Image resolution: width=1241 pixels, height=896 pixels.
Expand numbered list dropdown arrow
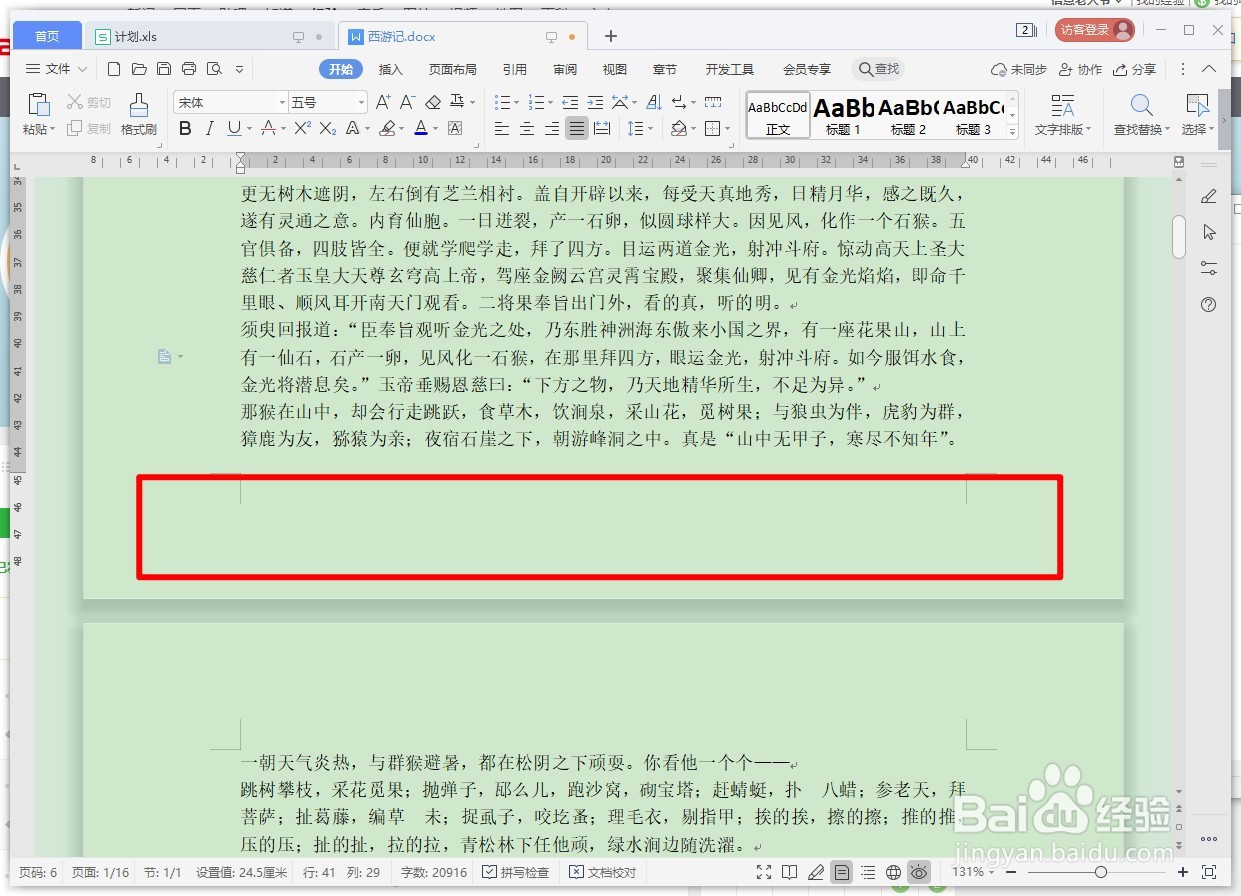pos(550,103)
